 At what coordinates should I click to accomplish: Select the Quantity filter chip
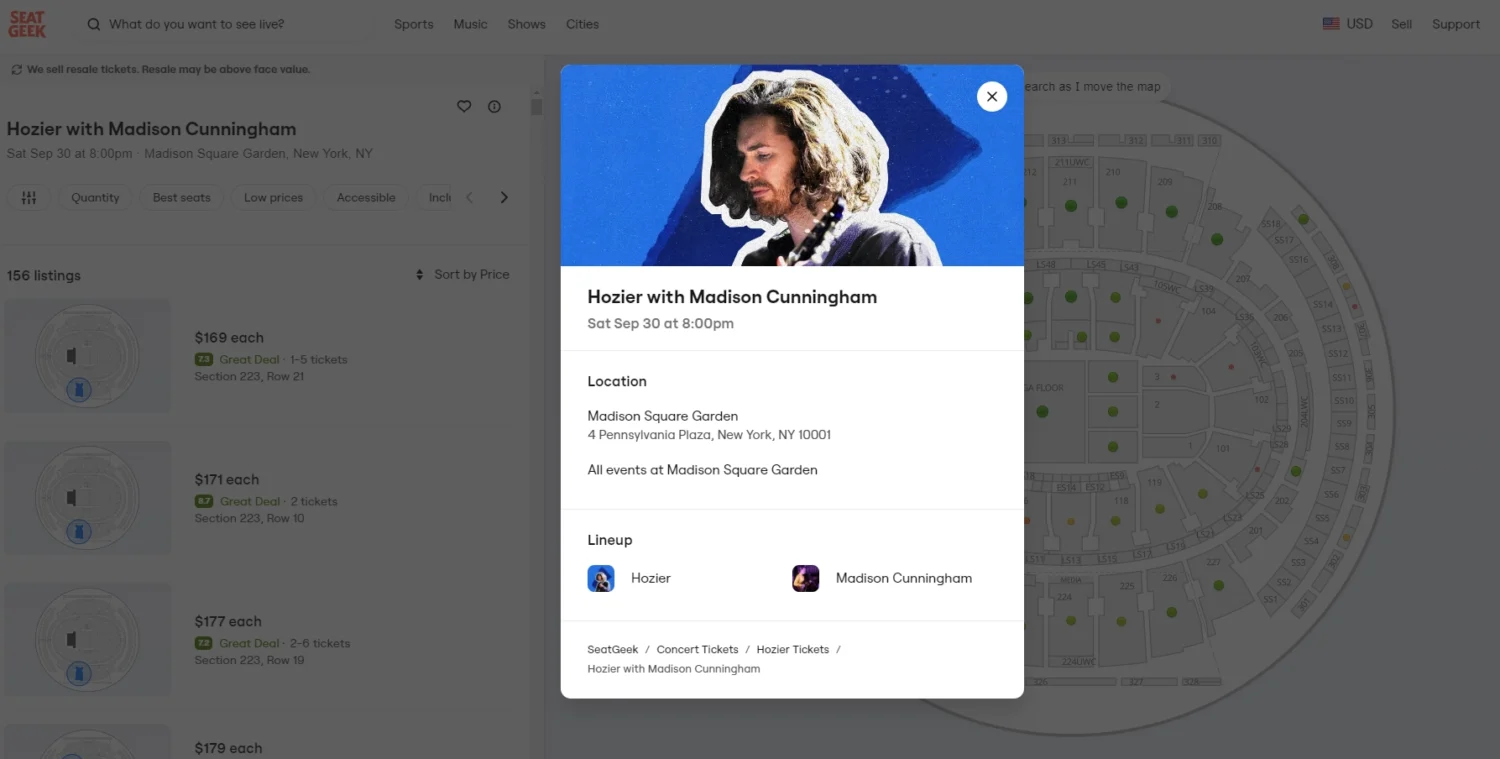tap(95, 197)
